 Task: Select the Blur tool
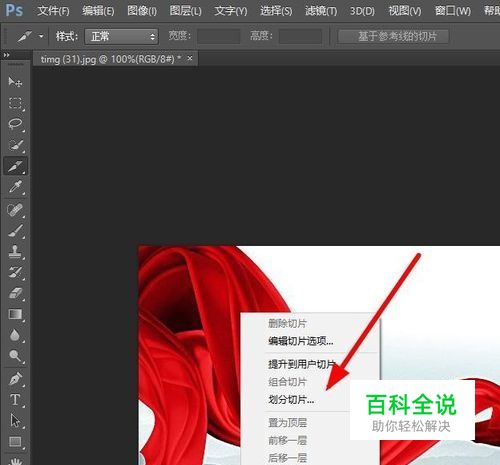coord(15,335)
